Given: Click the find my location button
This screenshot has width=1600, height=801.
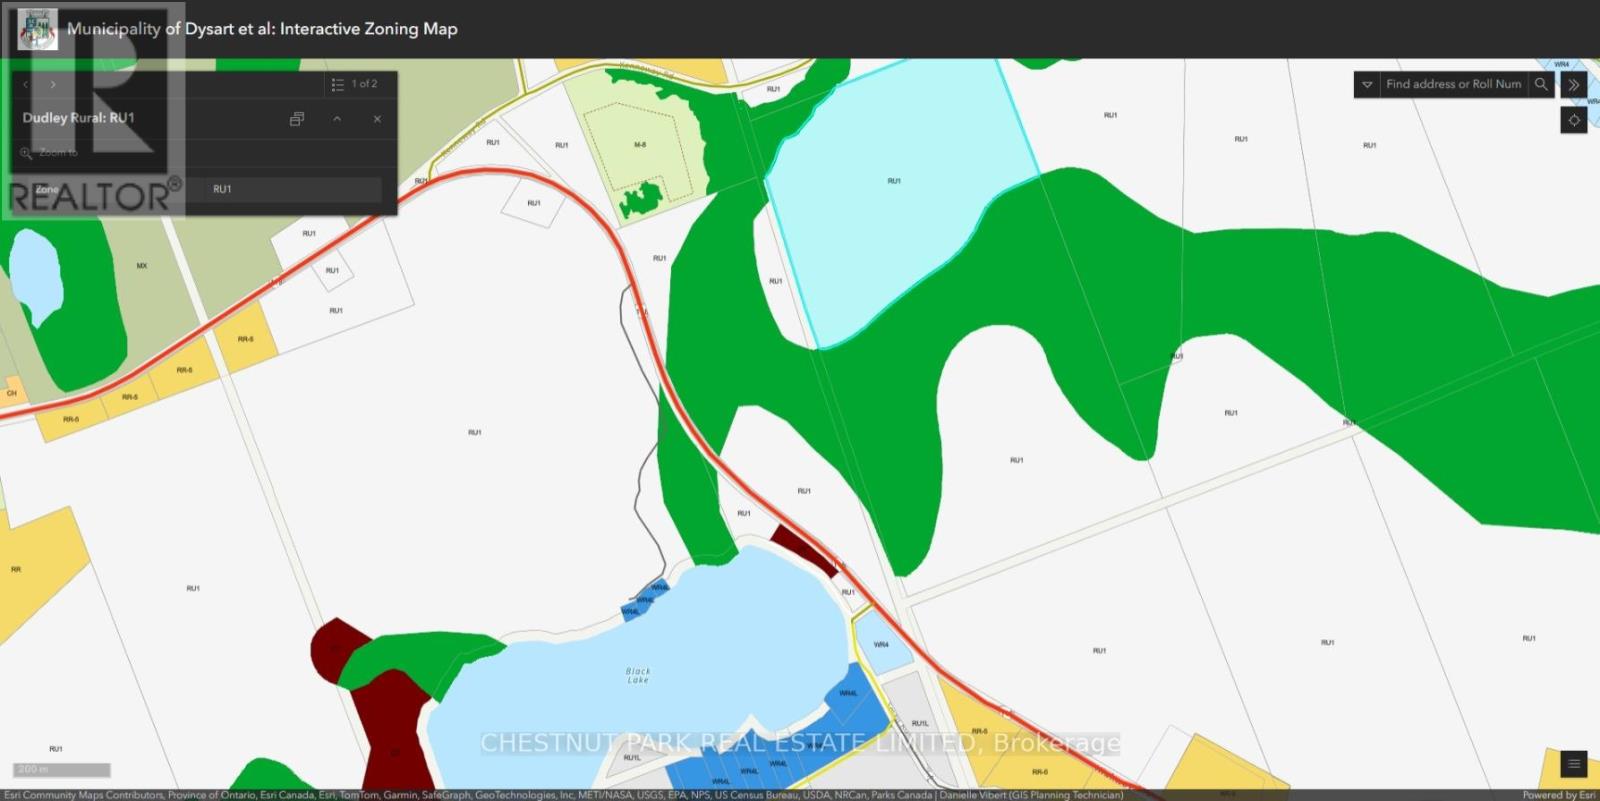Looking at the screenshot, I should click(1574, 120).
